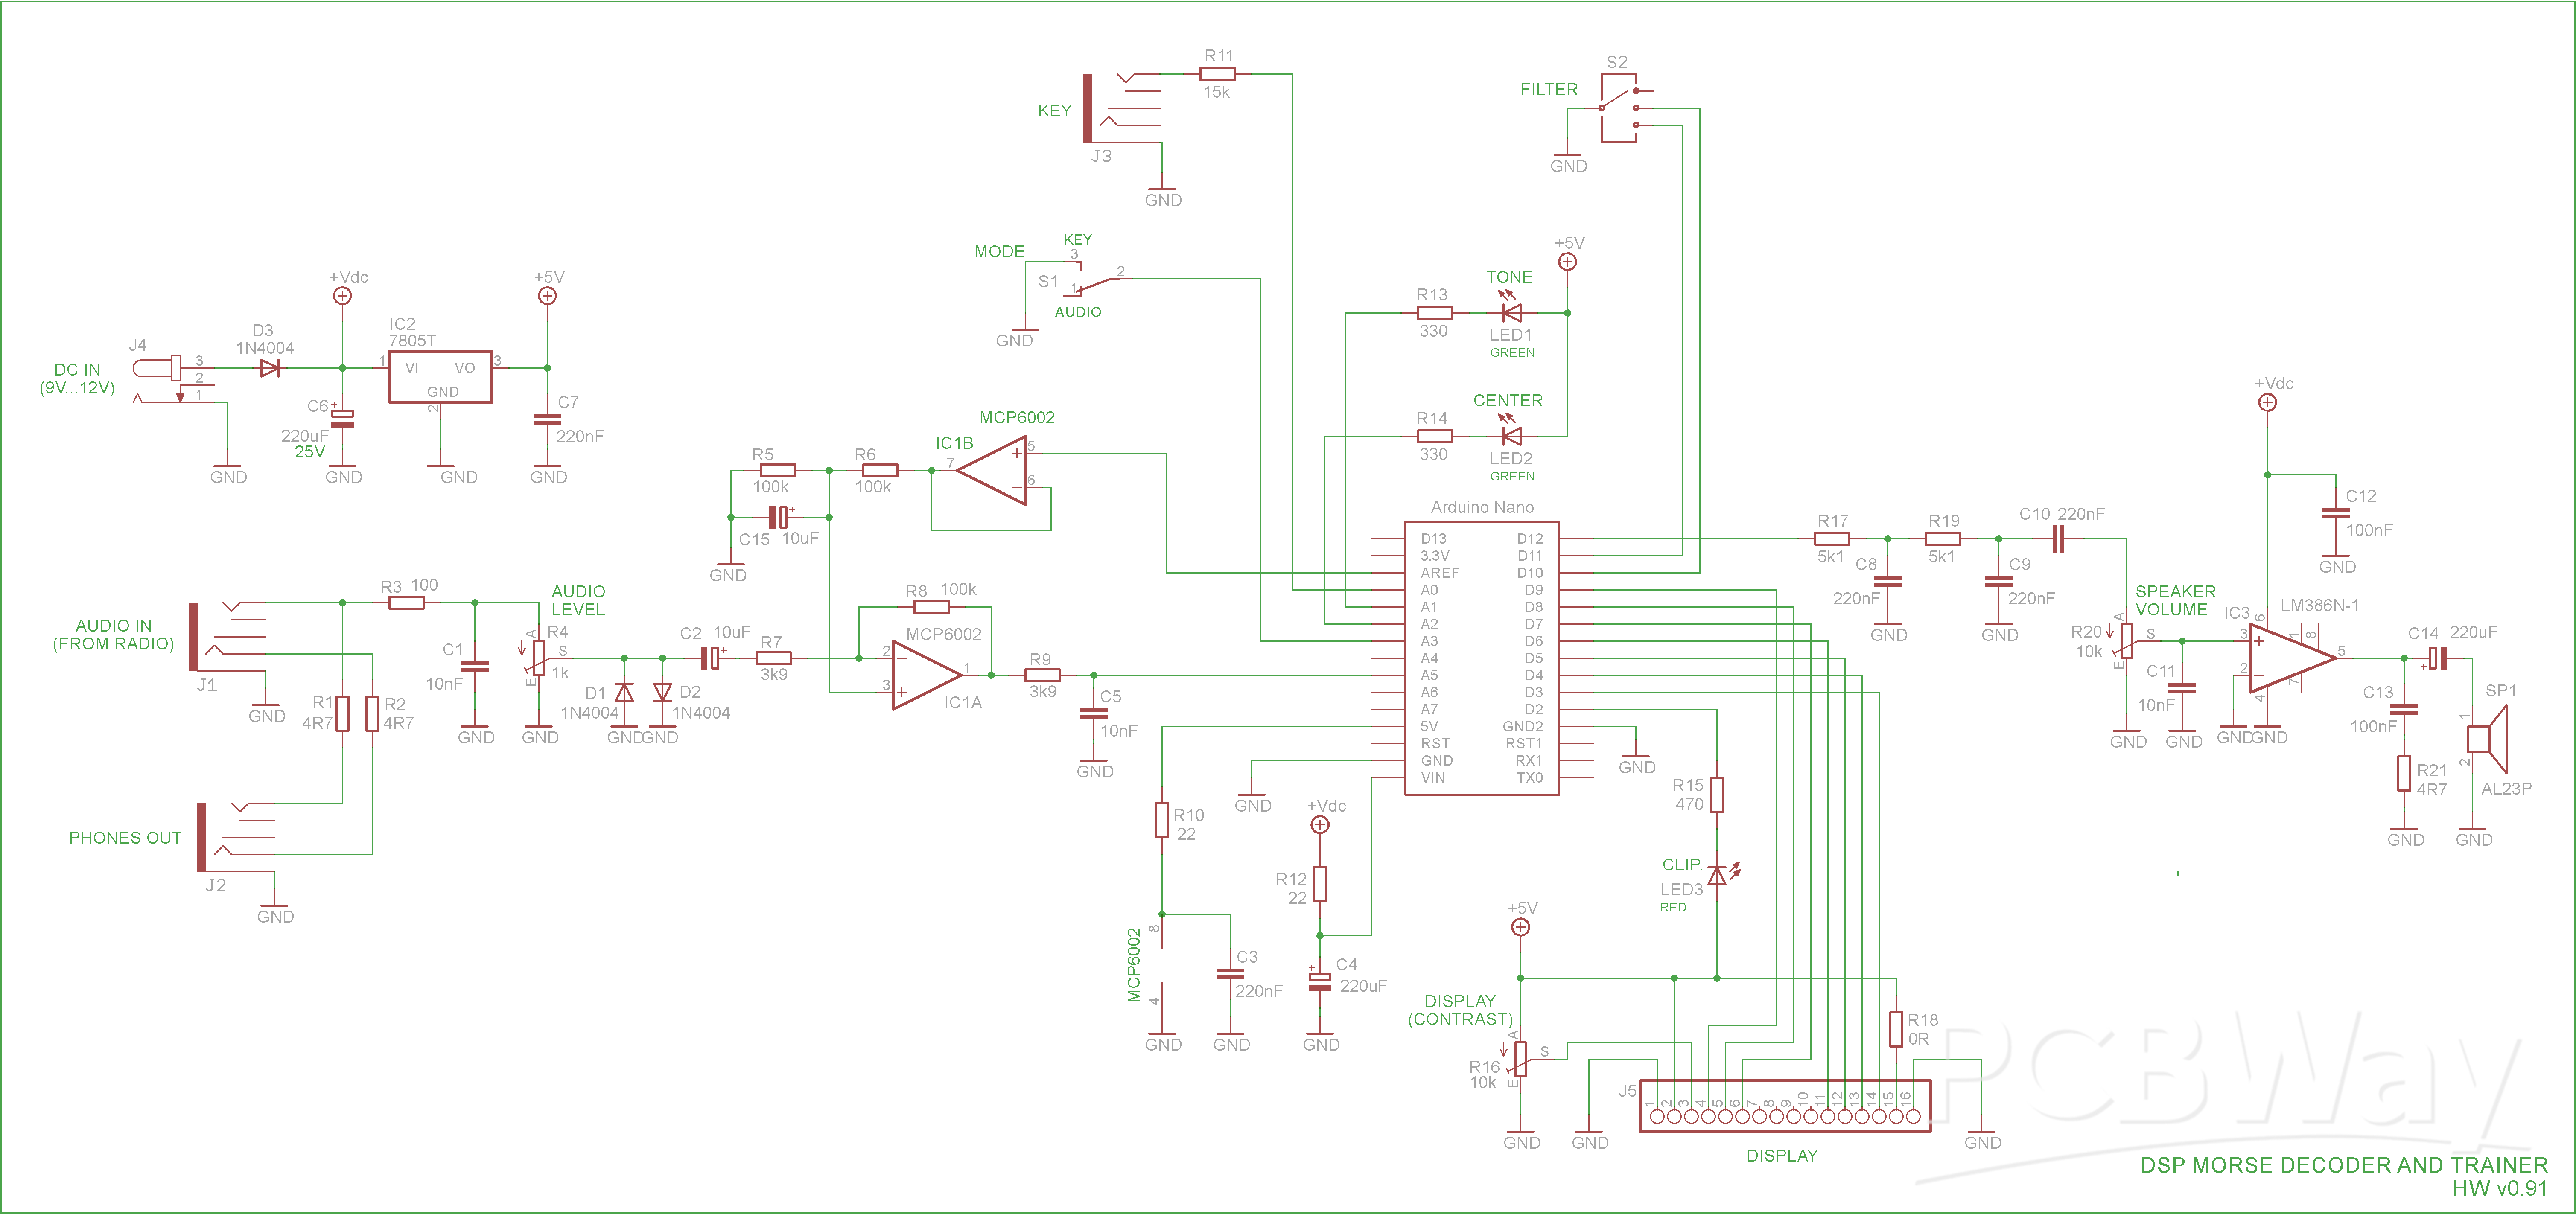This screenshot has width=2576, height=1214.
Task: Select the J3 key jack connector
Action: point(1122,108)
